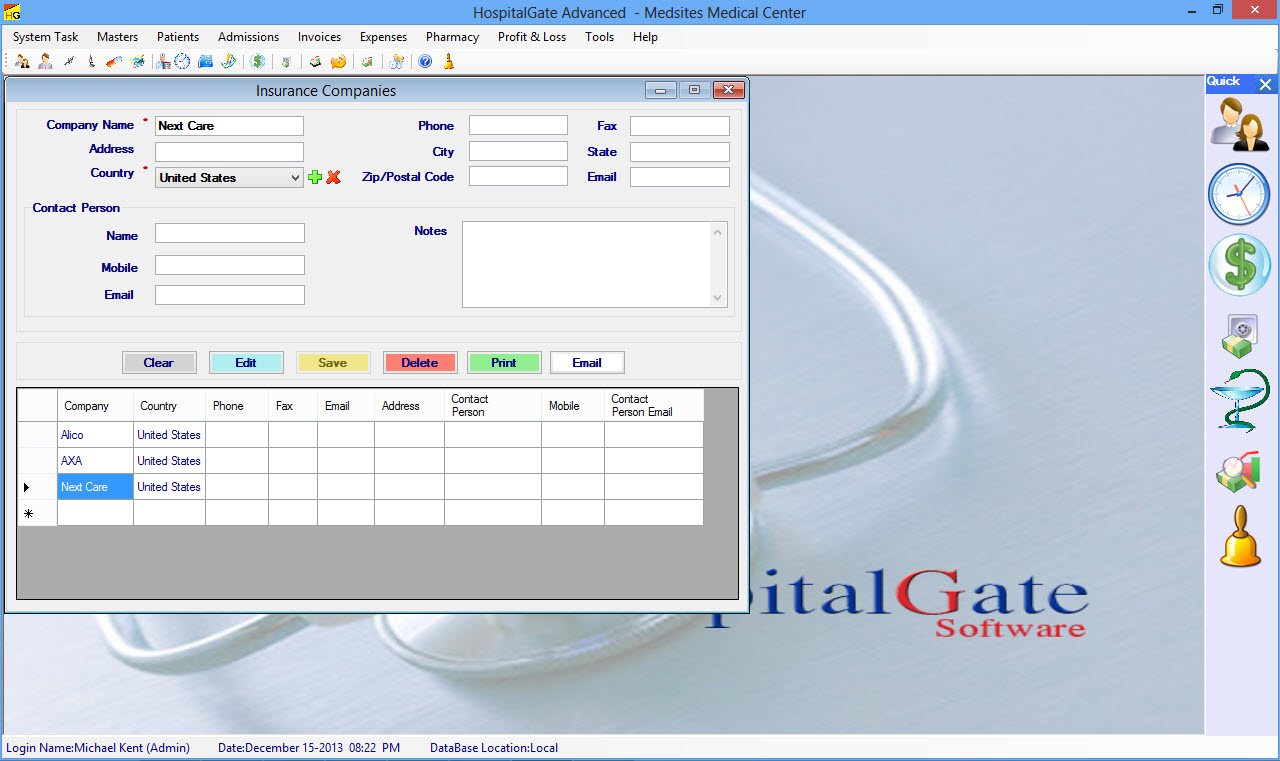Open the safe with cash Quick icon
1280x761 pixels.
click(x=1239, y=336)
